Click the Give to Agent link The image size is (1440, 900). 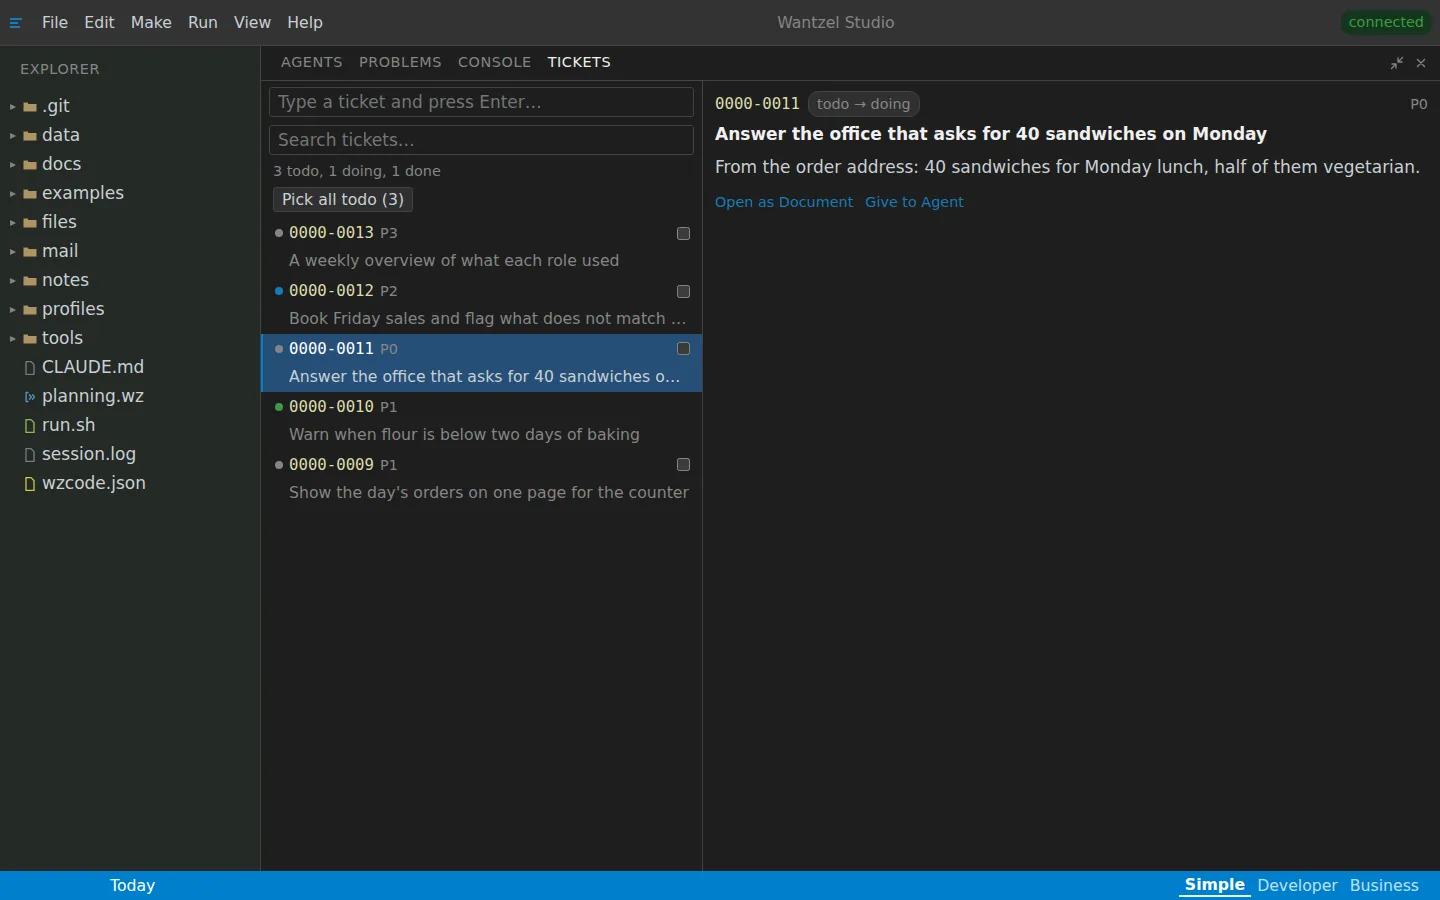(914, 202)
